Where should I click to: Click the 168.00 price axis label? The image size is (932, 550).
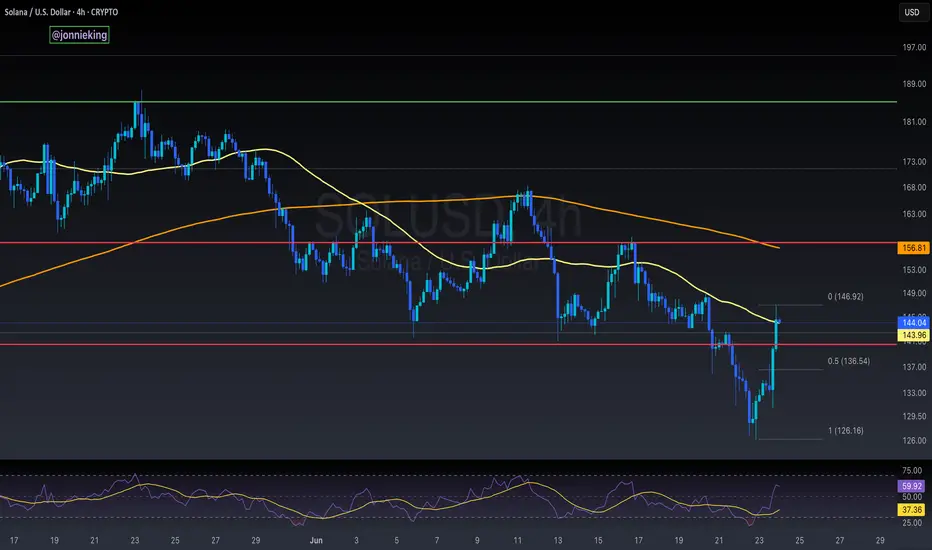914,187
